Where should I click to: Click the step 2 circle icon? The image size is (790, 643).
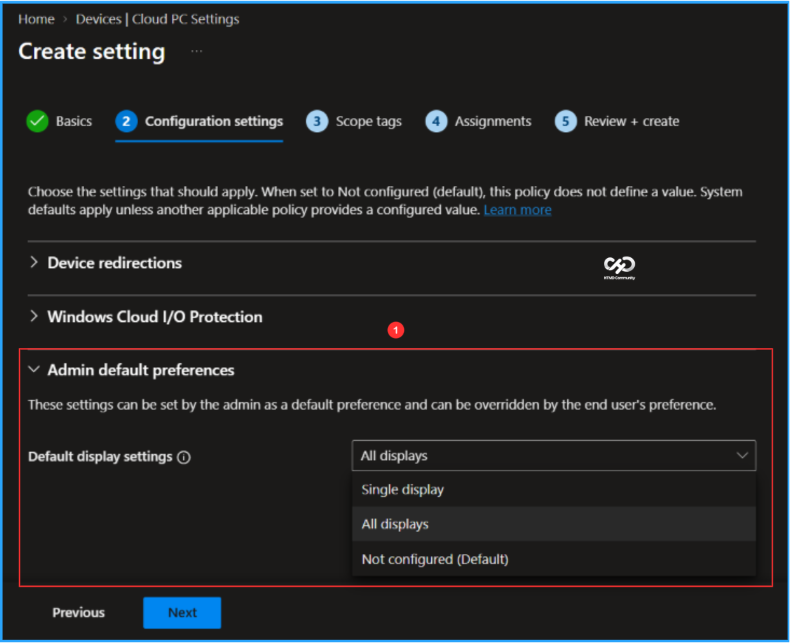(126, 121)
